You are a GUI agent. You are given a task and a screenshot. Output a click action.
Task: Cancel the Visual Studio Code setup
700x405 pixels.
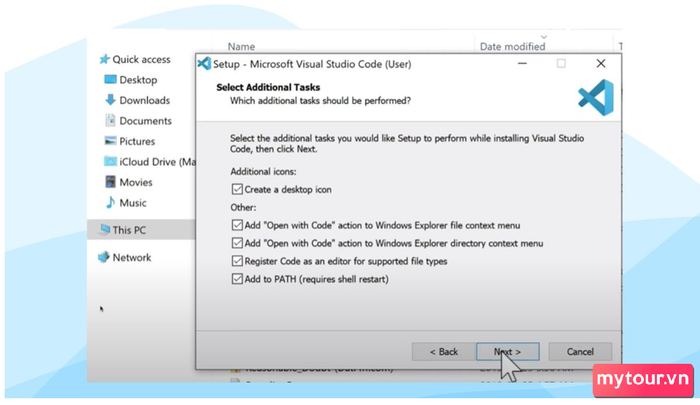pos(580,352)
